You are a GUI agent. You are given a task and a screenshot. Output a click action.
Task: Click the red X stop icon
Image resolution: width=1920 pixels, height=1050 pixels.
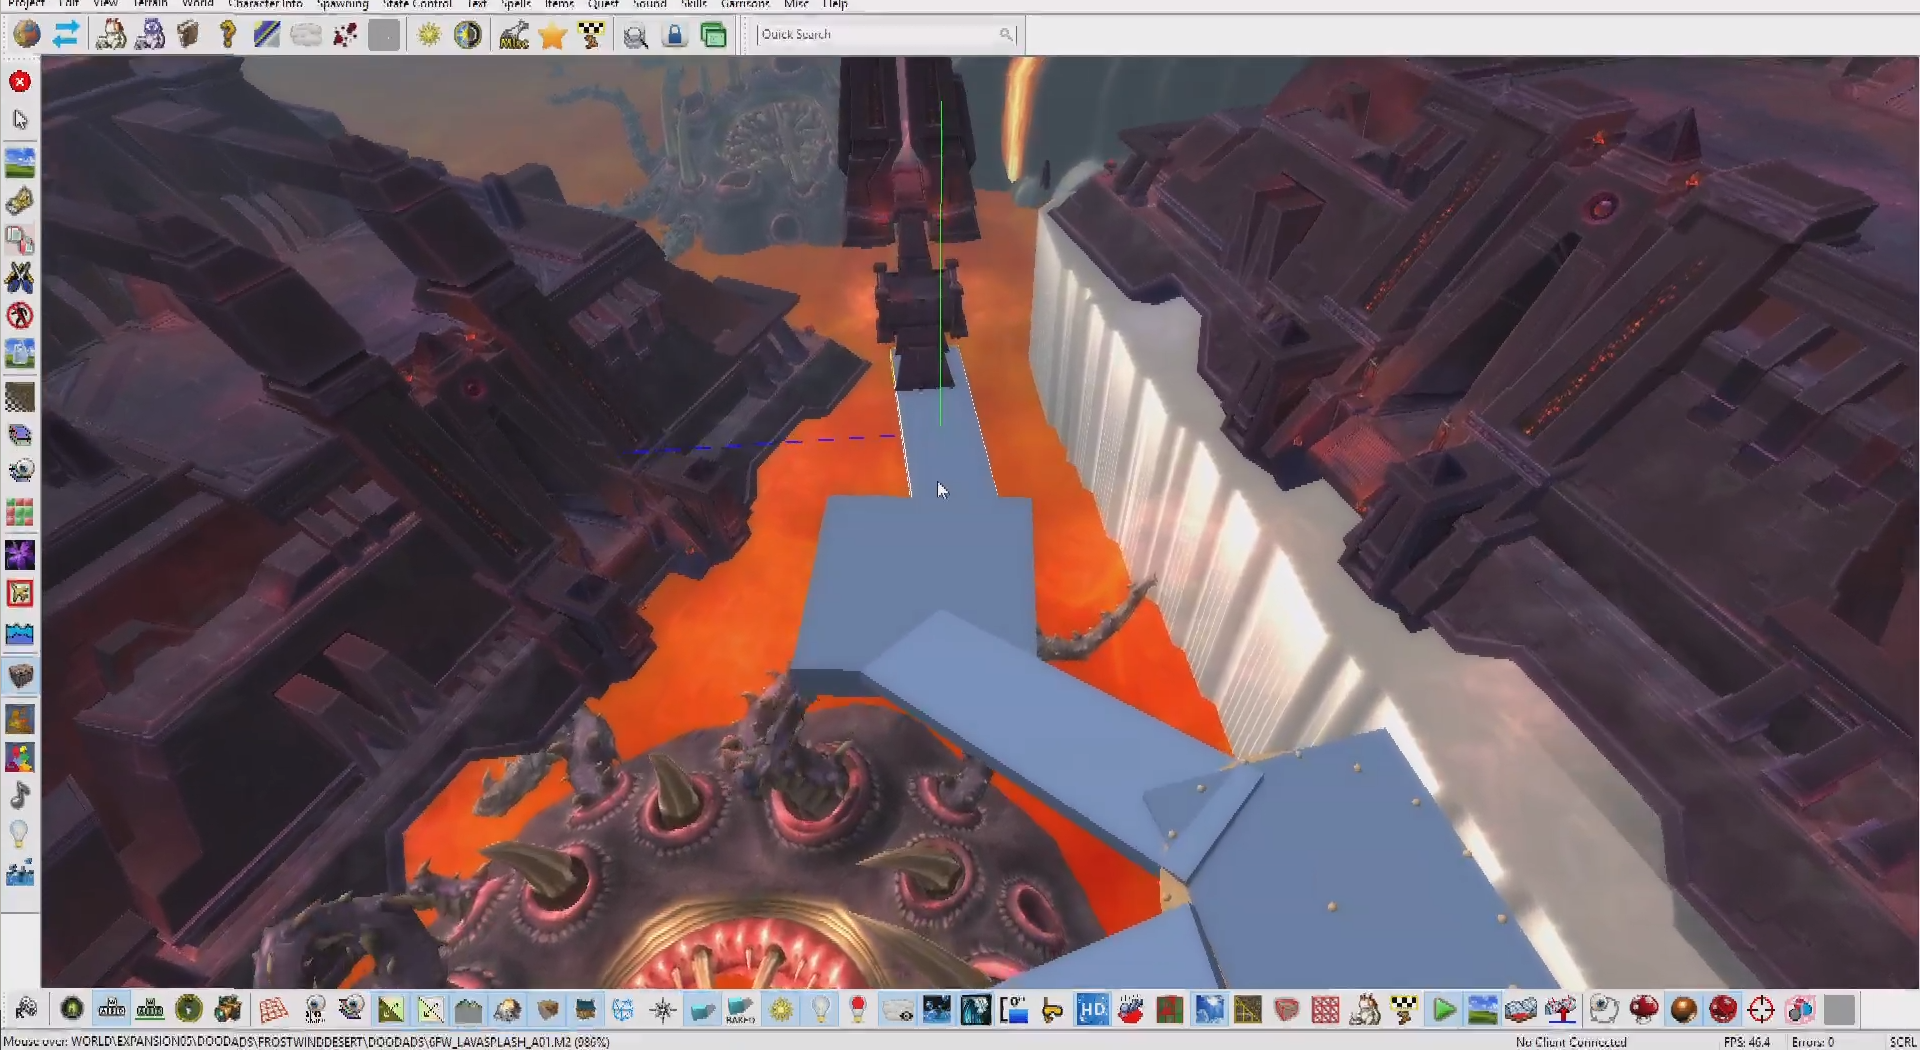[x=20, y=81]
